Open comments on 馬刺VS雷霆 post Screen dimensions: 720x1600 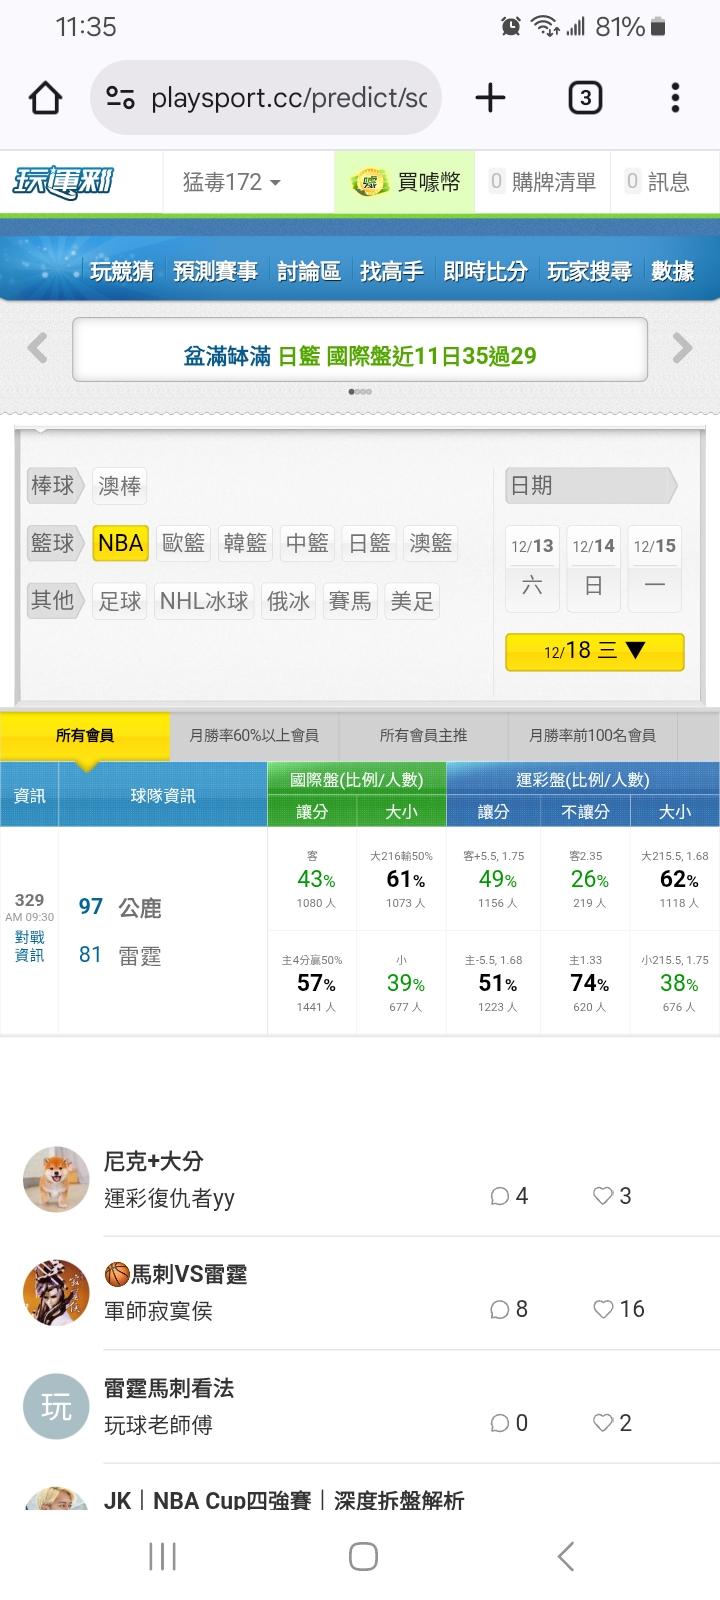coord(500,1309)
